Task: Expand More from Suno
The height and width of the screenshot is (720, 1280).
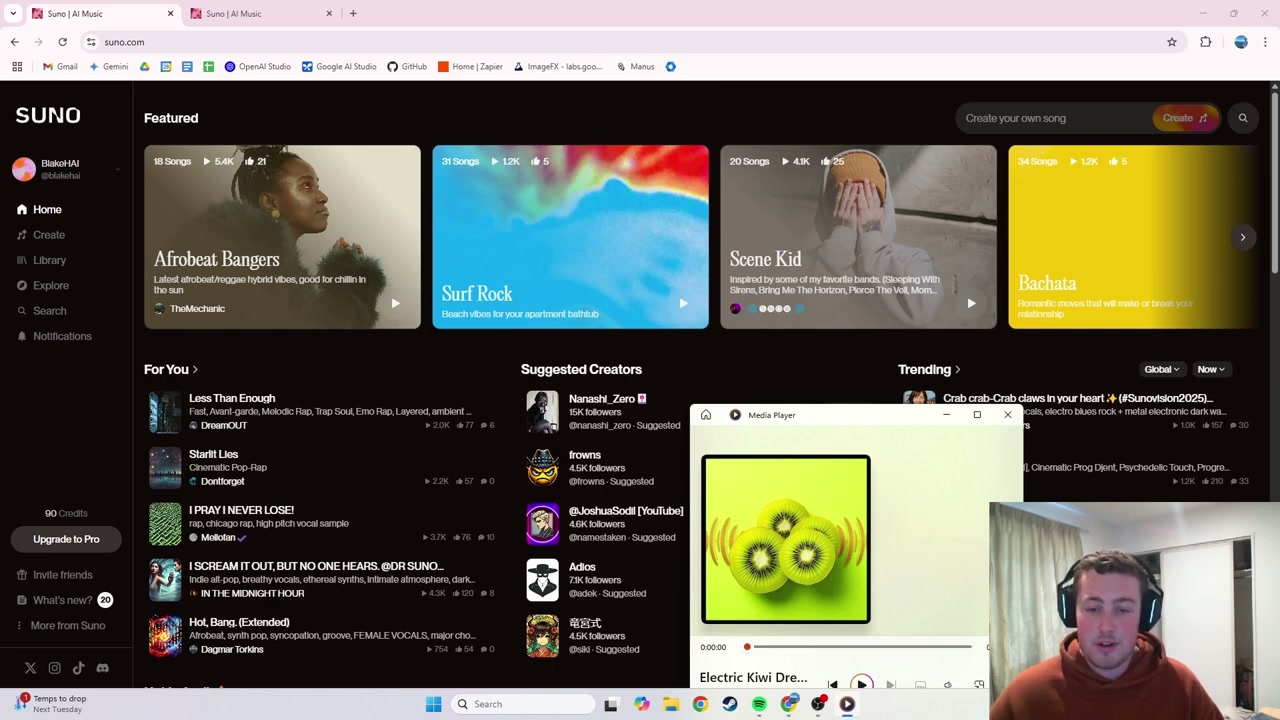Action: [x=62, y=626]
